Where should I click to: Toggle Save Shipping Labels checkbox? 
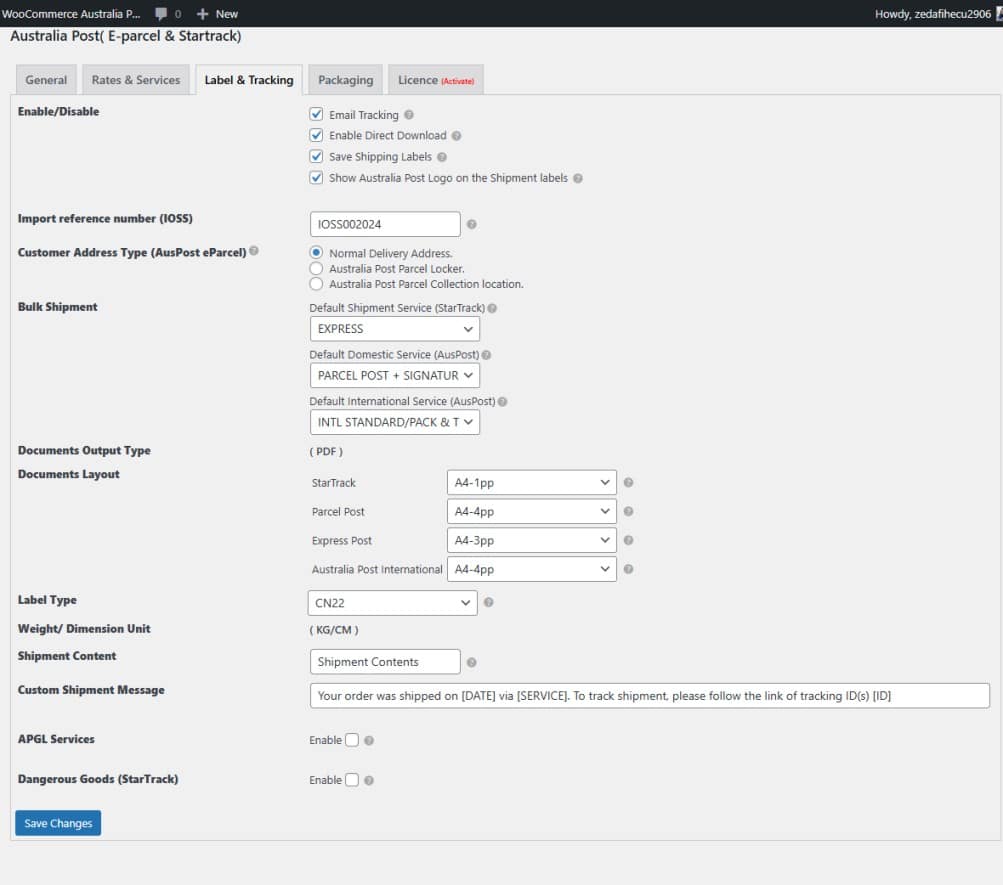(316, 157)
